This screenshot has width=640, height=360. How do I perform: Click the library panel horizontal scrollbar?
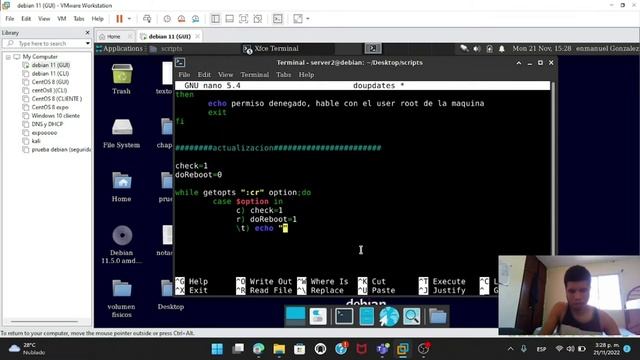(x=44, y=322)
